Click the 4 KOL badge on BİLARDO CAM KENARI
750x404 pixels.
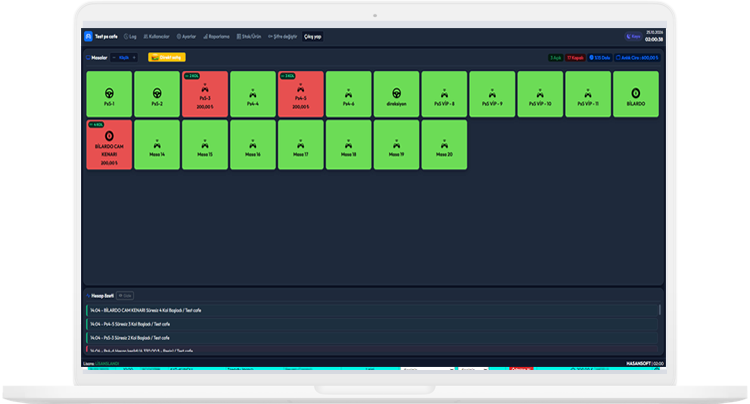pyautogui.click(x=96, y=125)
